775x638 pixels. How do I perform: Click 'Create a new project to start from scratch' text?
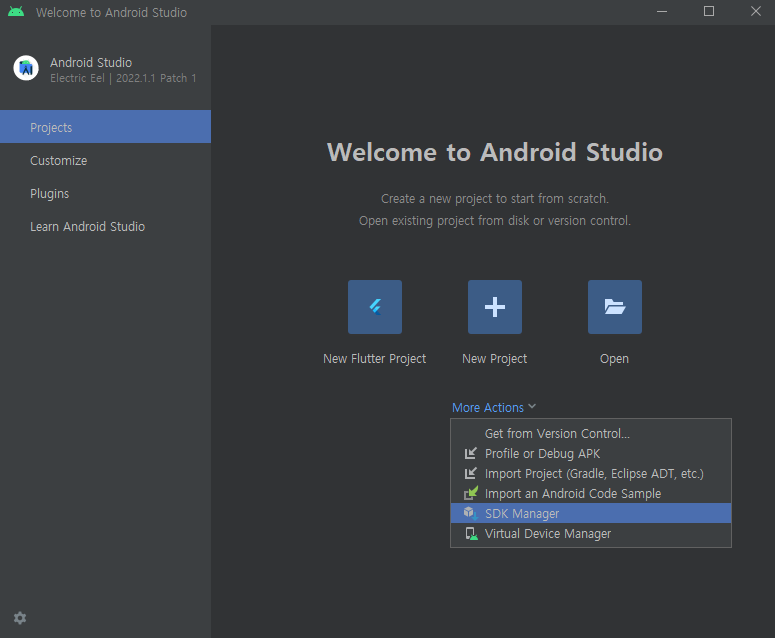click(x=495, y=199)
